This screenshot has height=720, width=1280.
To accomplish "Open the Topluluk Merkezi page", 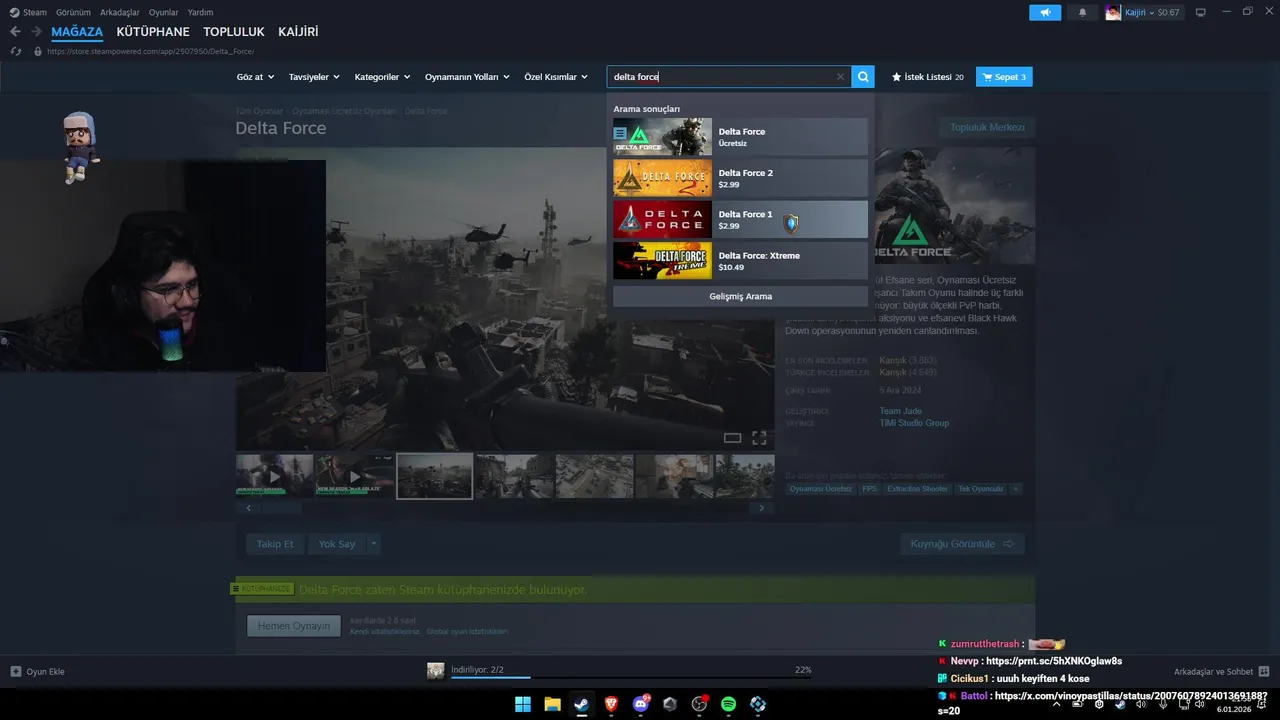I will (x=987, y=127).
